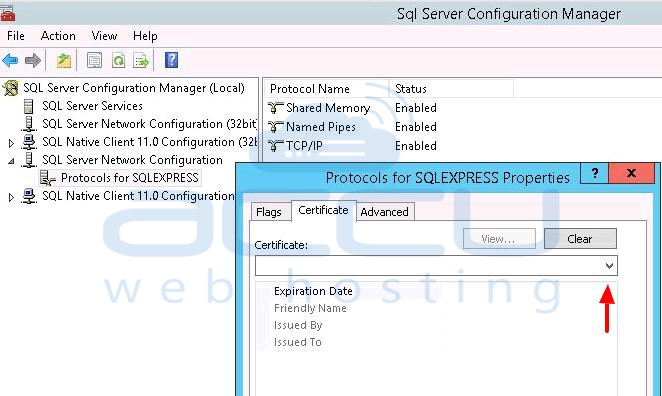Select Protocols for SQLEXPRESS tree item
Viewport: 662px width, 396px height.
pyautogui.click(x=130, y=178)
